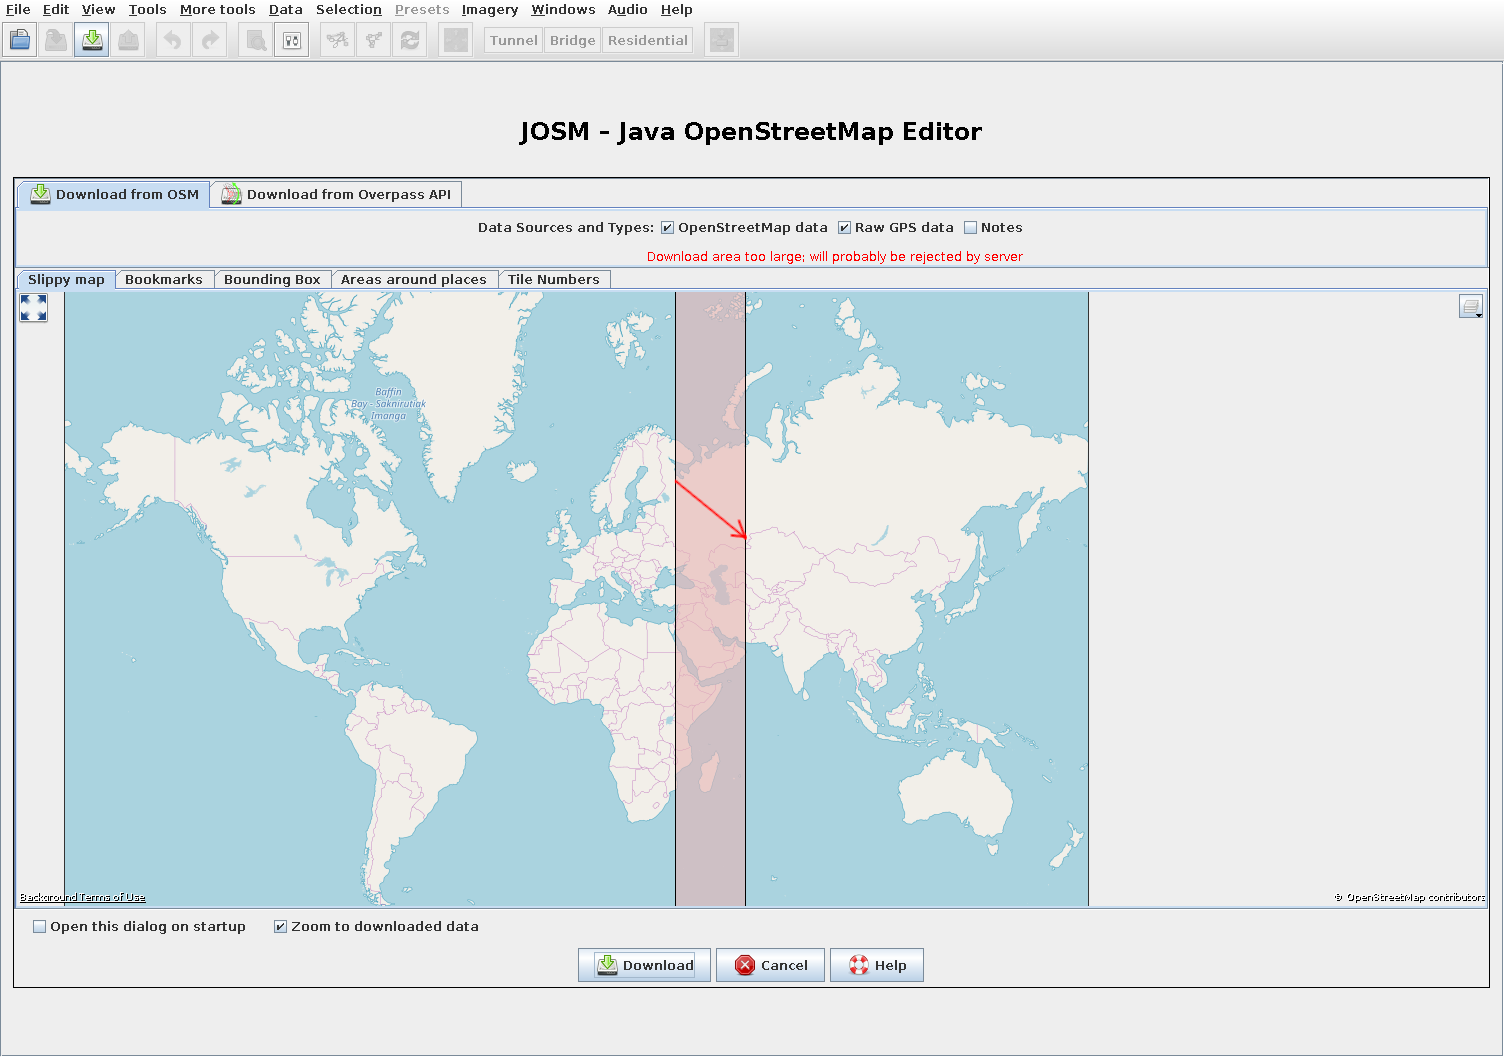Screen dimensions: 1504x1057
Task: Open the Data menu
Action: [286, 10]
